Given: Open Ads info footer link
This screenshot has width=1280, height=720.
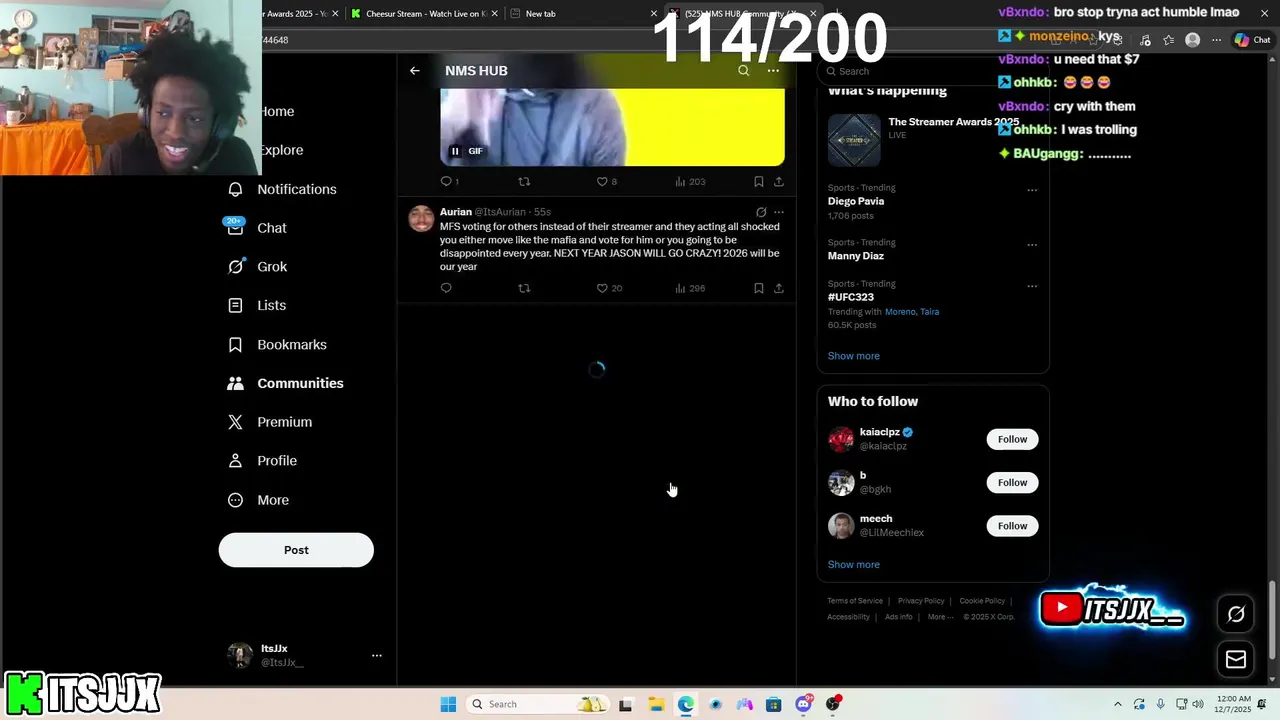Looking at the screenshot, I should tap(899, 617).
